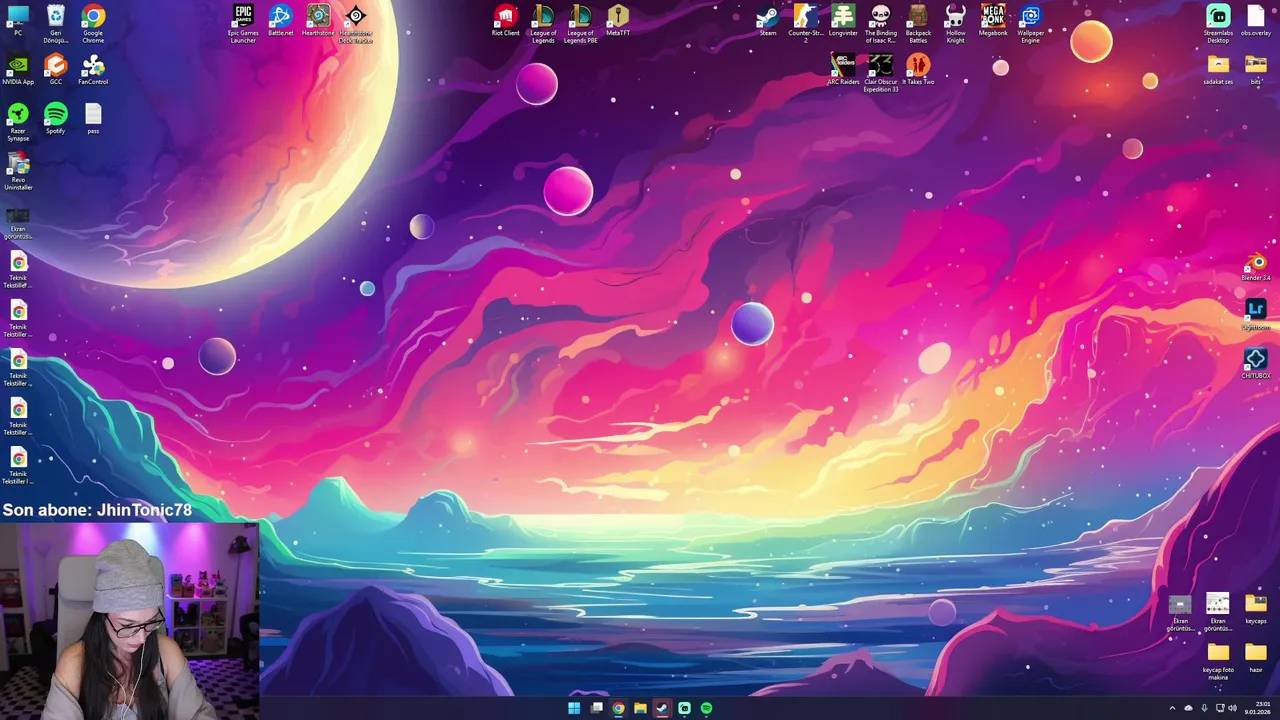Select the Wallpaper Engine desktop icon
This screenshot has height=720, width=1280.
[1031, 24]
